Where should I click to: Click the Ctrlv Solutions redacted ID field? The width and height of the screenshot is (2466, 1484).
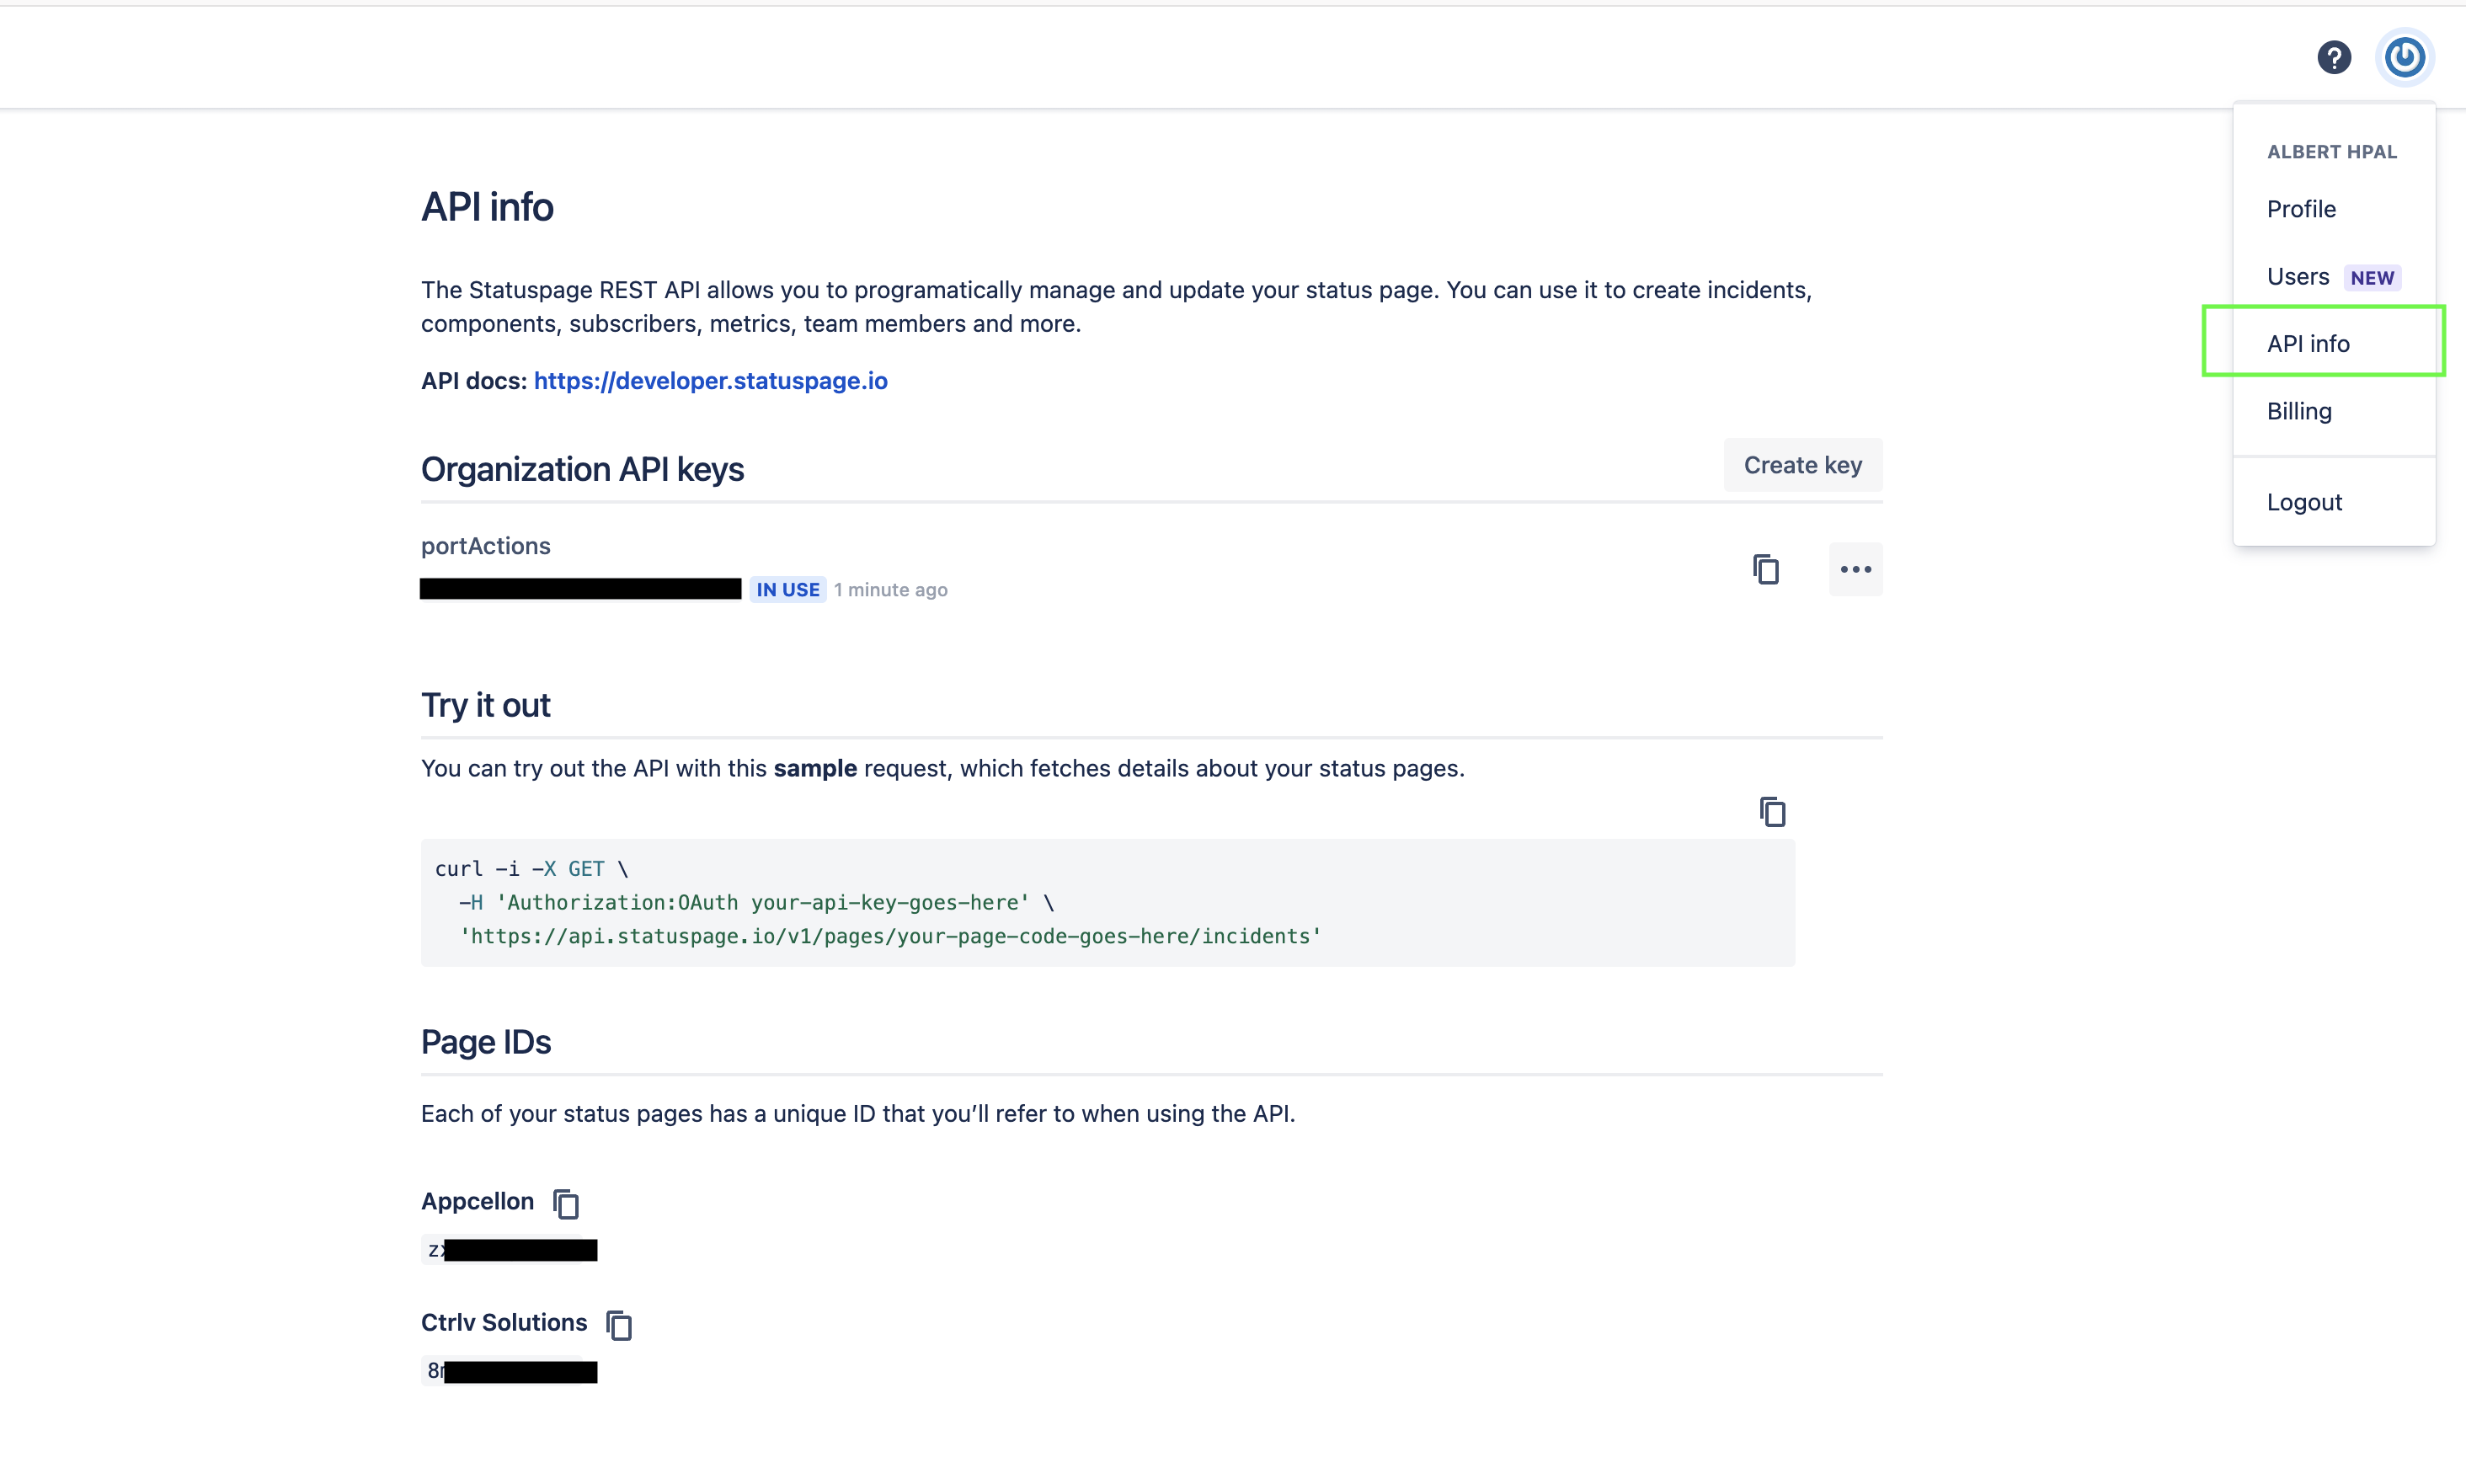(x=509, y=1371)
